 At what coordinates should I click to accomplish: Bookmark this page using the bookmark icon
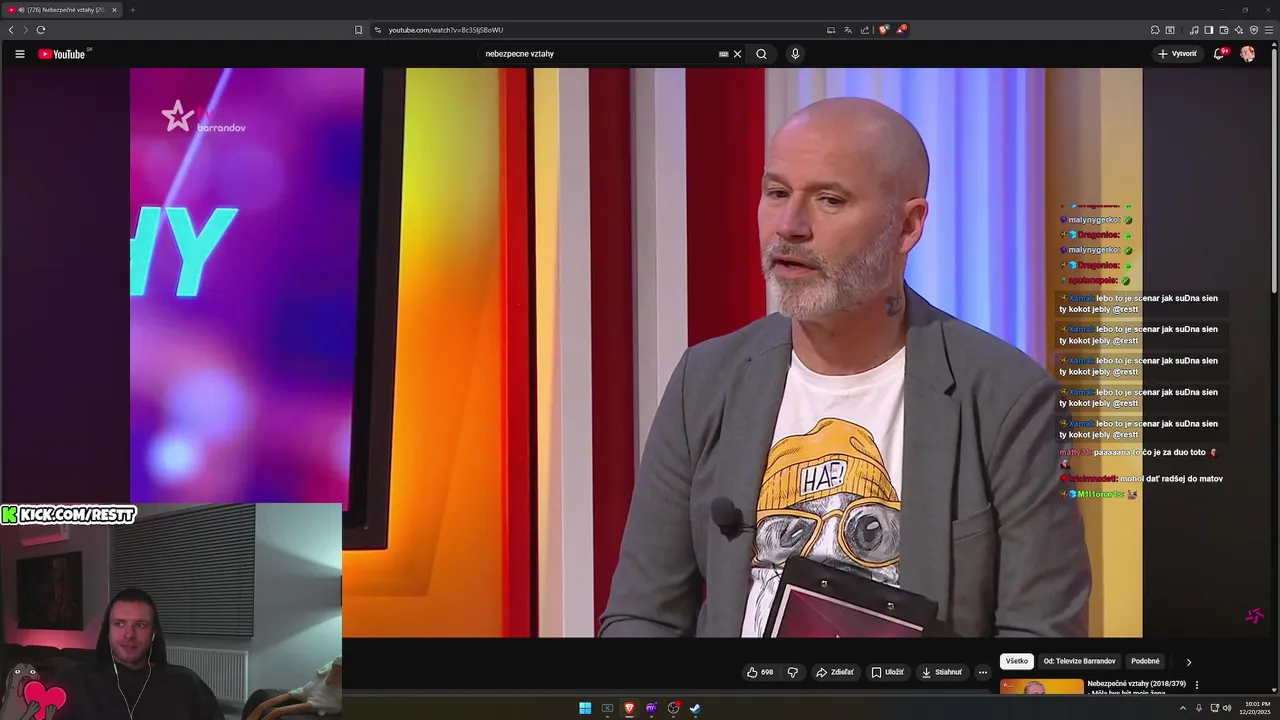(x=358, y=30)
